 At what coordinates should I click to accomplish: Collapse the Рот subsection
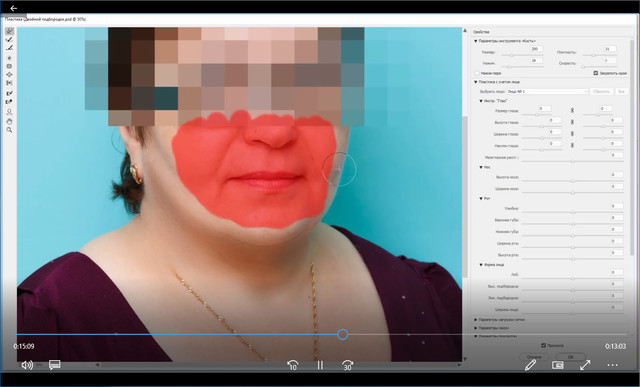(481, 198)
